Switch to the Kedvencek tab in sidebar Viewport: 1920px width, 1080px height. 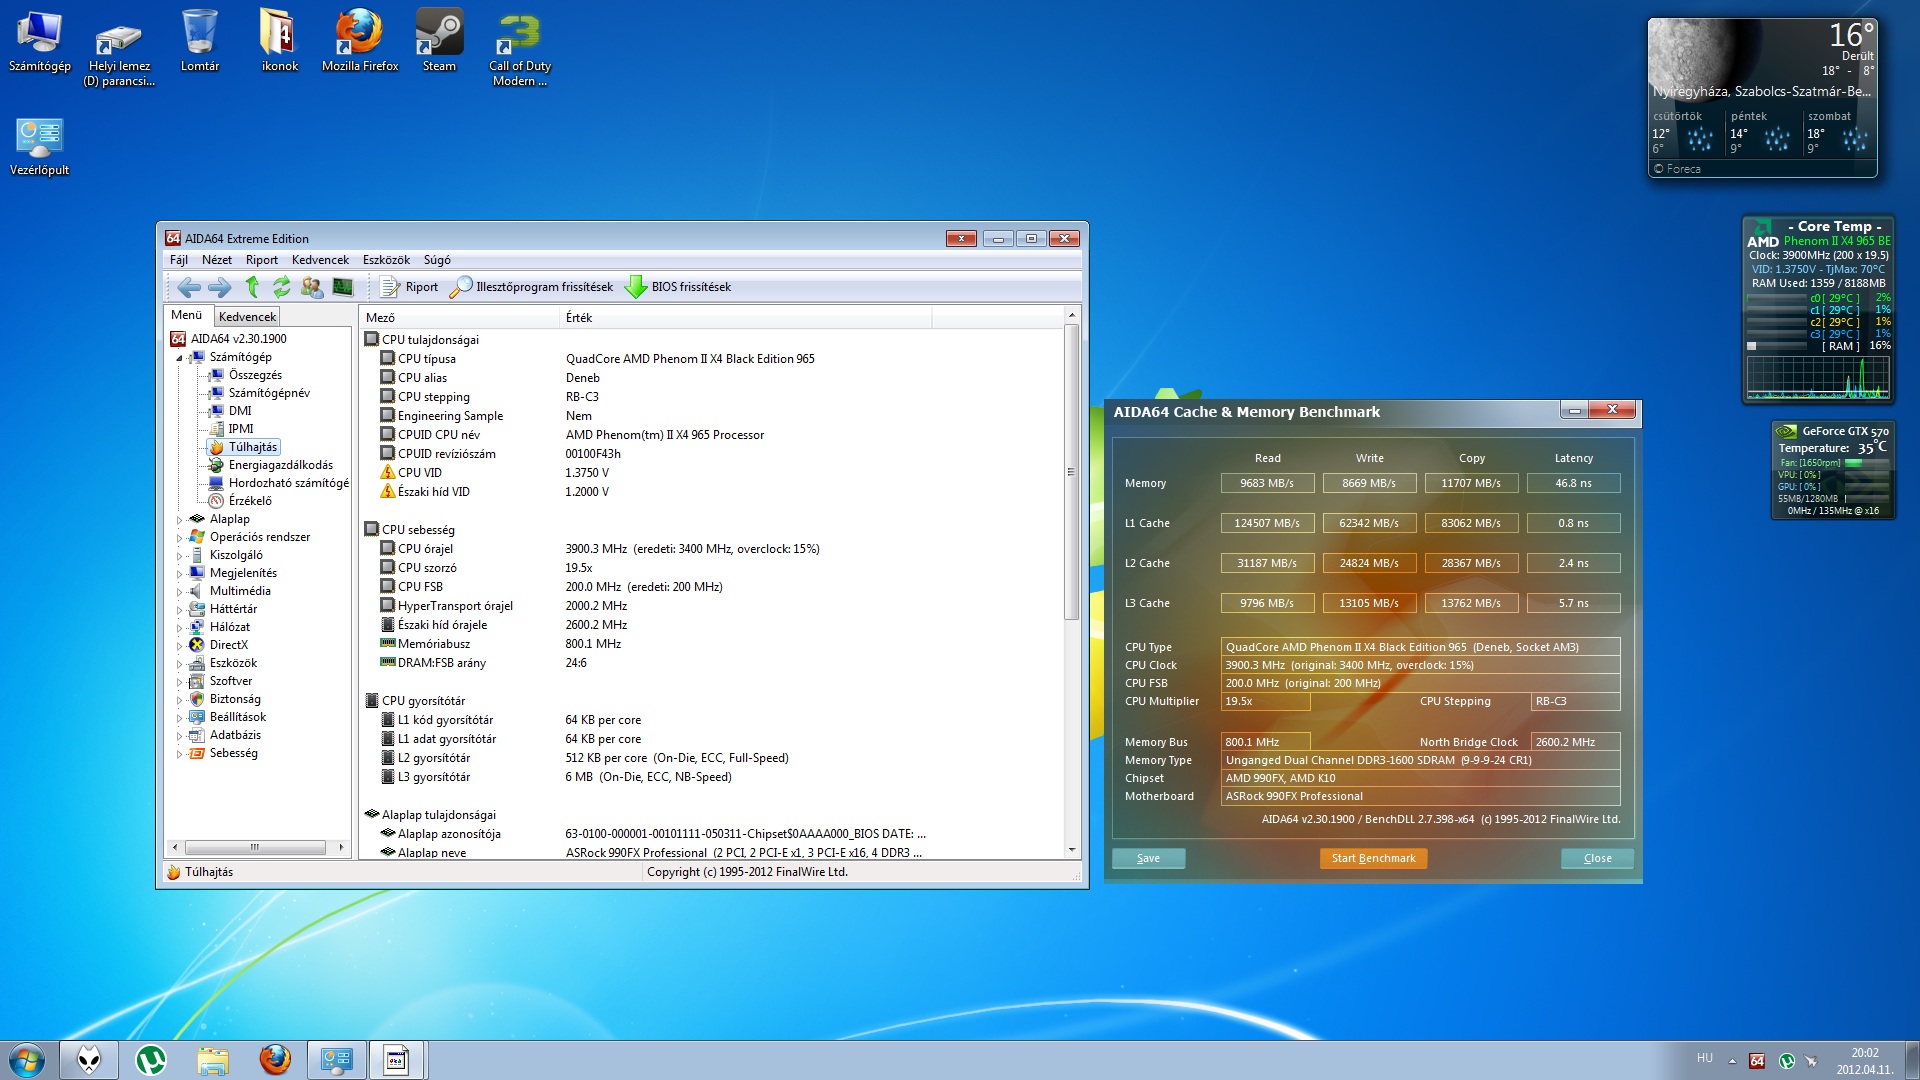[247, 316]
